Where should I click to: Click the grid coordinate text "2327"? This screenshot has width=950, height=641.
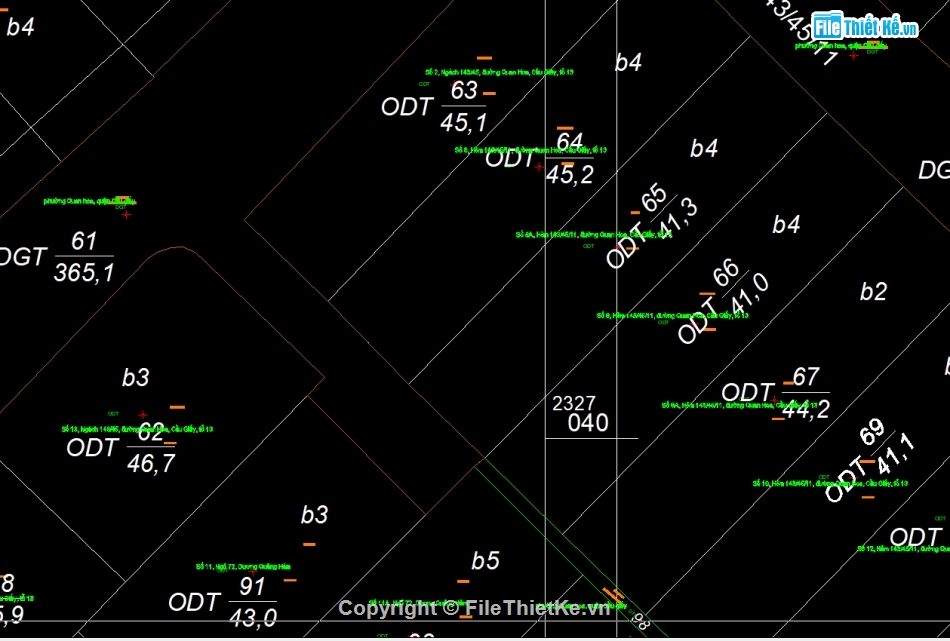[574, 404]
